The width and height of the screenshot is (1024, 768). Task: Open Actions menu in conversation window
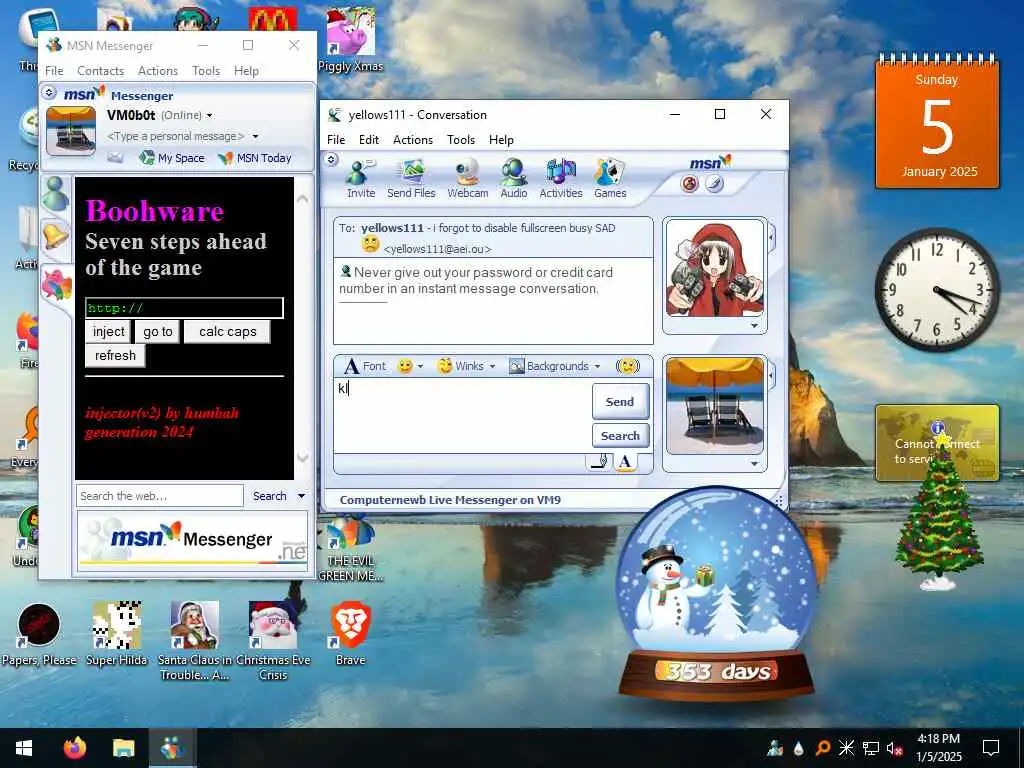pyautogui.click(x=413, y=140)
